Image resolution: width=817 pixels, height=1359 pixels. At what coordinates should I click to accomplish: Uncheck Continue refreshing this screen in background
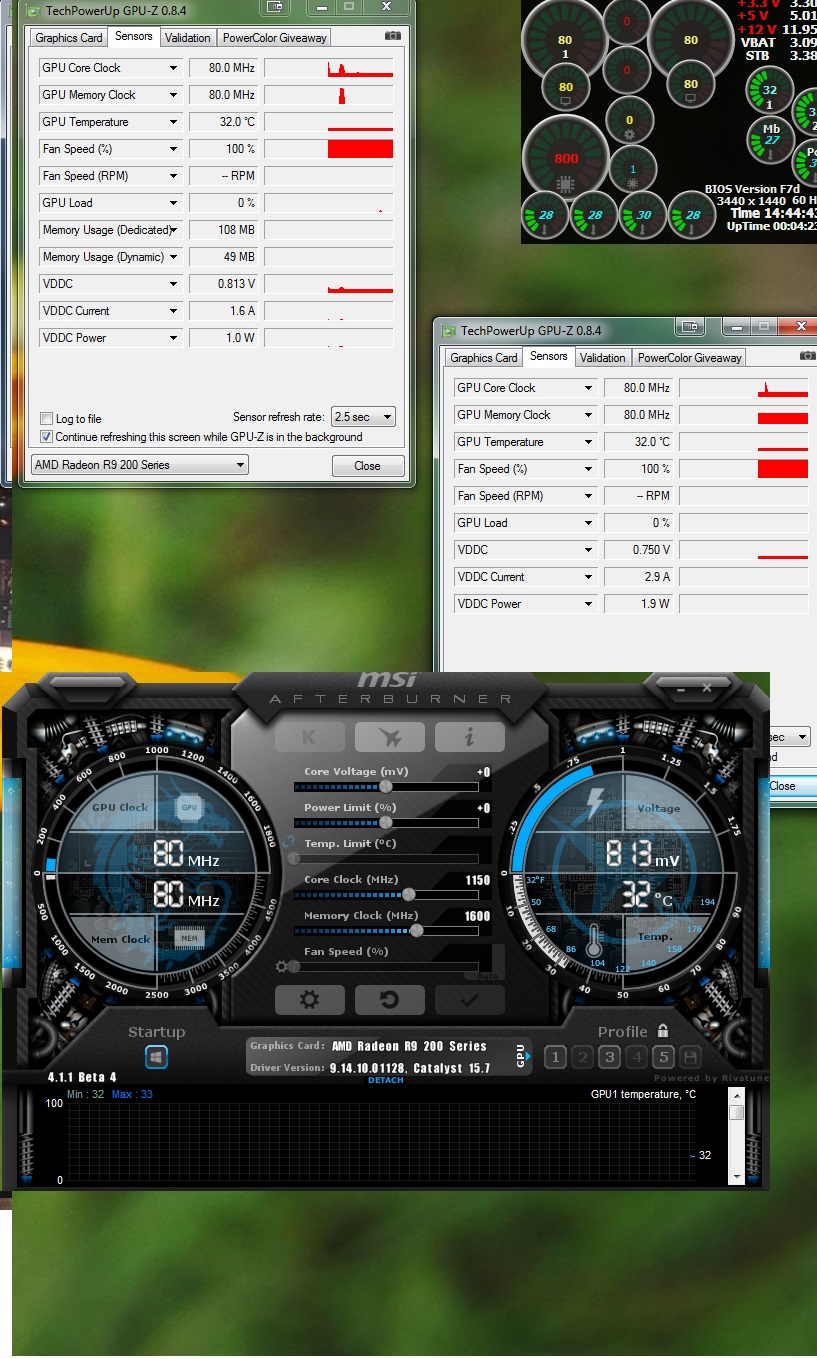(x=46, y=437)
